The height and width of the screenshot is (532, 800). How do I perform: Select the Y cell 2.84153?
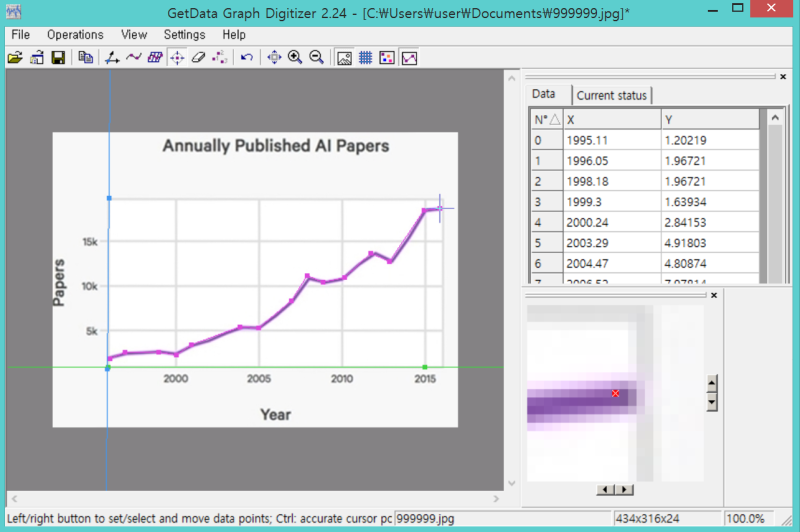(x=710, y=222)
